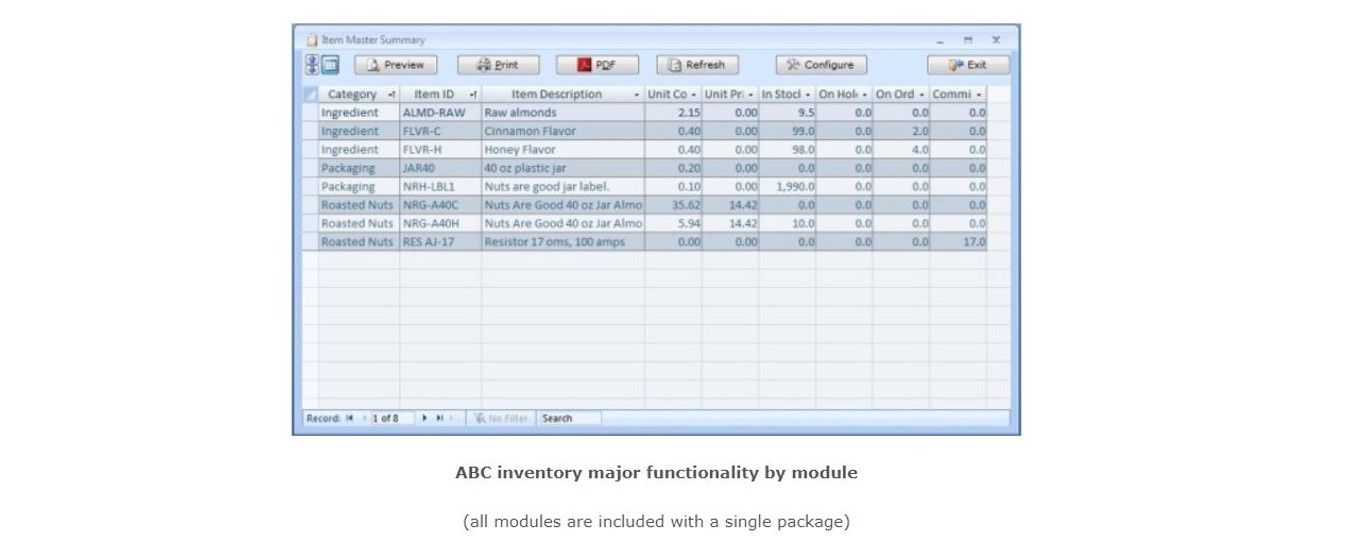Select the Raw almonds description cell
The height and width of the screenshot is (541, 1361).
[x=563, y=113]
